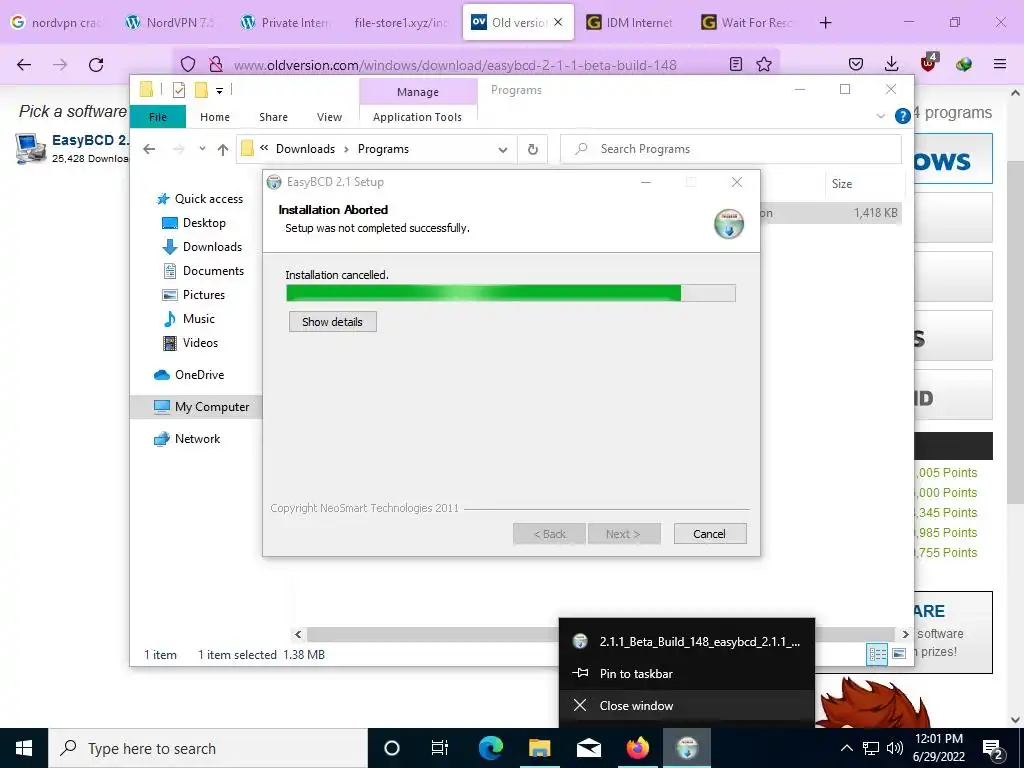The image size is (1024, 768).
Task: Show hidden system tray icons
Action: click(x=846, y=748)
